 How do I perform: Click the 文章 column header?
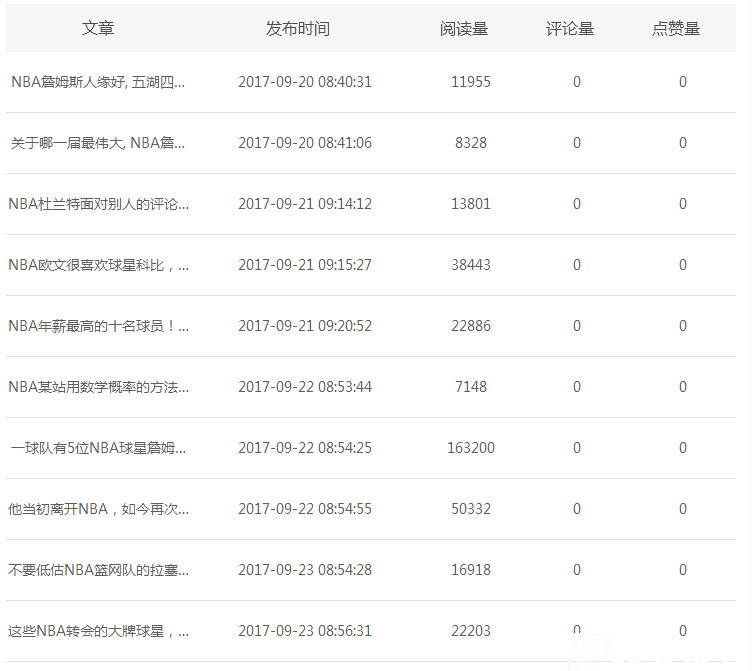(98, 29)
